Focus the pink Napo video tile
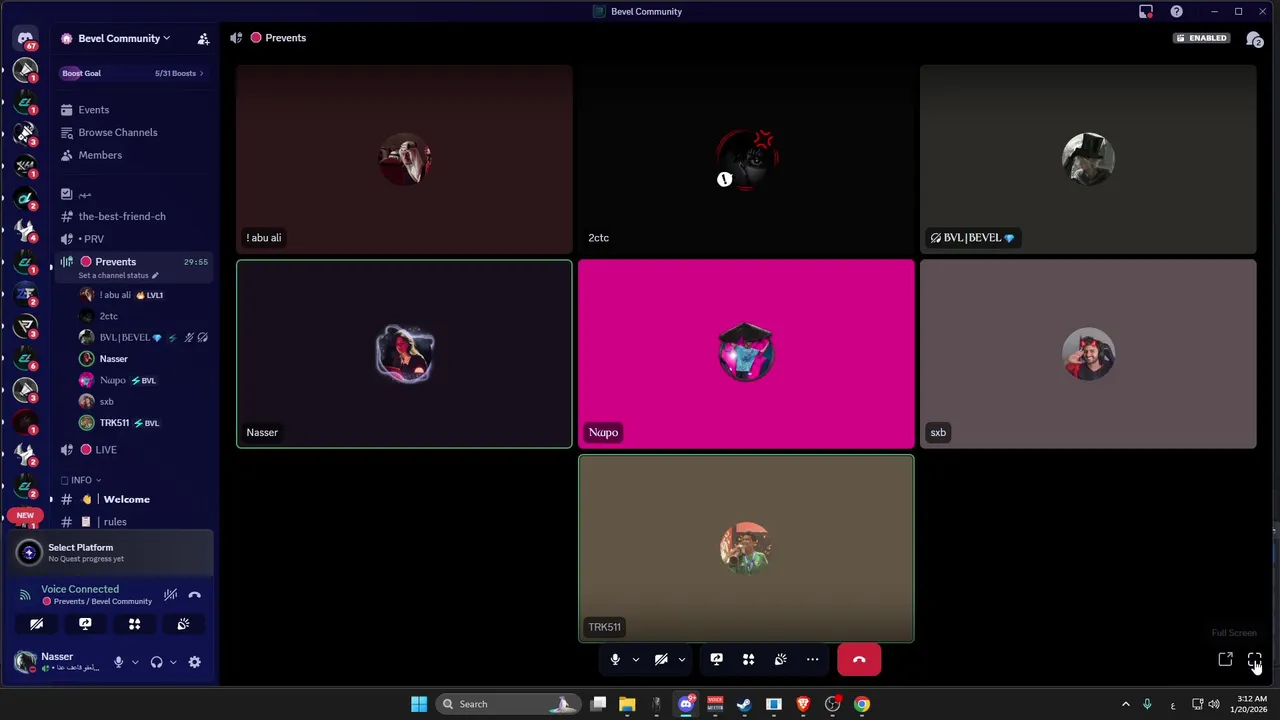The width and height of the screenshot is (1280, 720). click(x=746, y=354)
